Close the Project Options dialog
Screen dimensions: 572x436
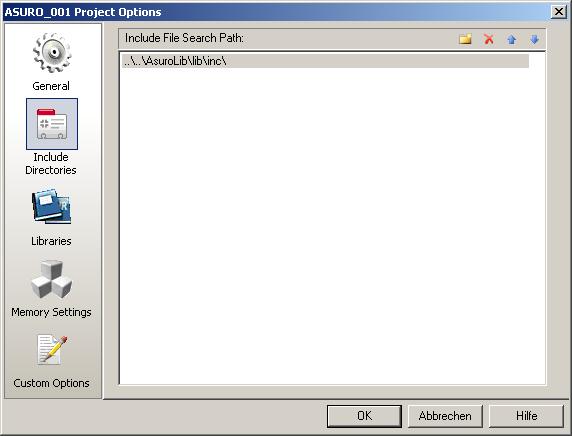pyautogui.click(x=559, y=12)
